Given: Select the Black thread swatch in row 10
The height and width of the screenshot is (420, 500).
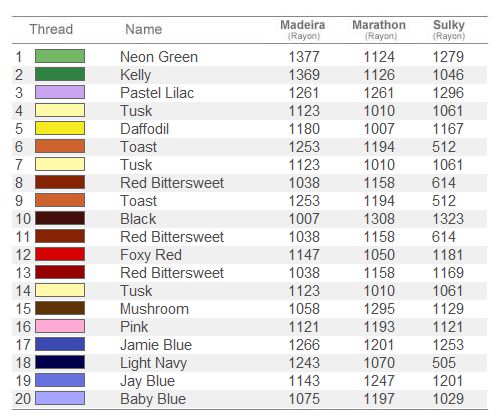Looking at the screenshot, I should pyautogui.click(x=60, y=218).
